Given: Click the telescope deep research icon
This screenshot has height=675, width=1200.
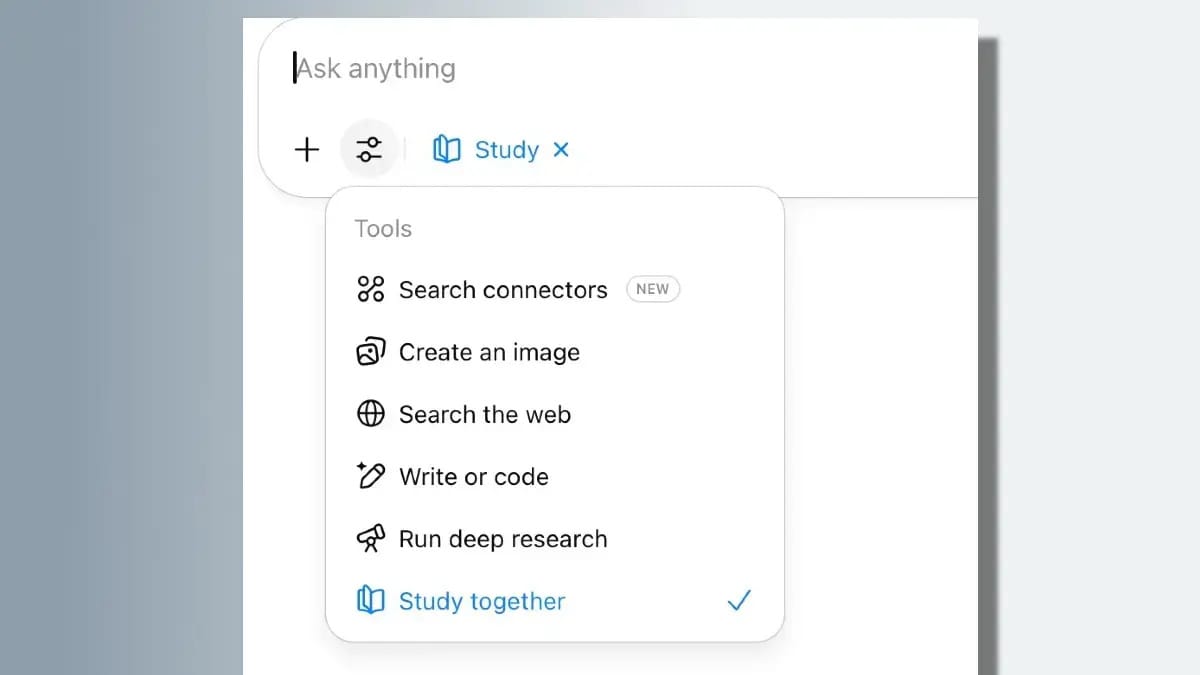Looking at the screenshot, I should pyautogui.click(x=371, y=539).
